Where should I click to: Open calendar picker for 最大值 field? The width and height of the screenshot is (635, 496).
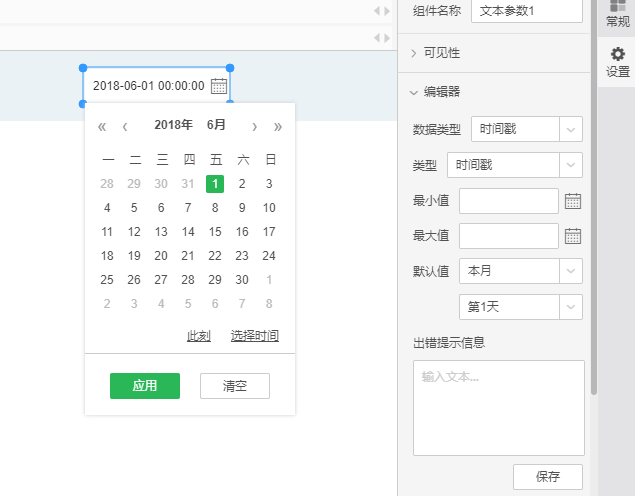click(x=573, y=236)
